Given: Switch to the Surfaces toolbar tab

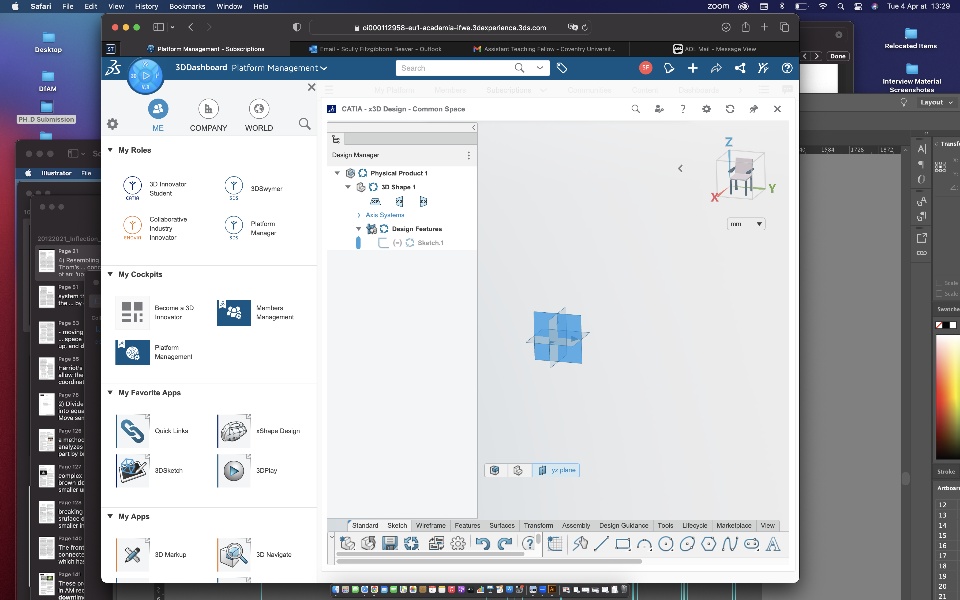Looking at the screenshot, I should [x=502, y=525].
